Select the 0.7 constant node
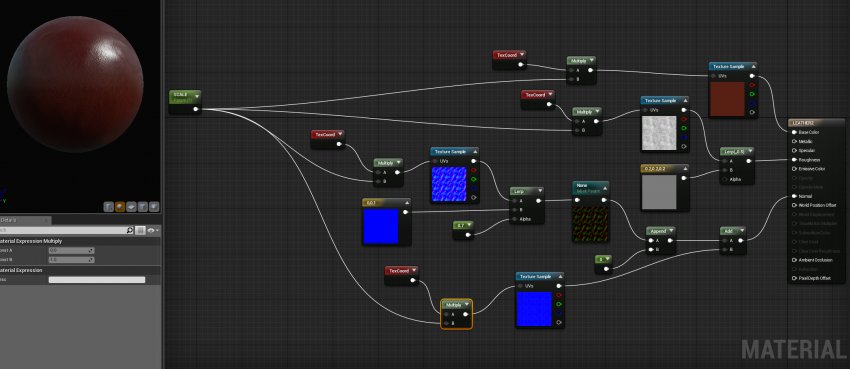 coord(463,230)
